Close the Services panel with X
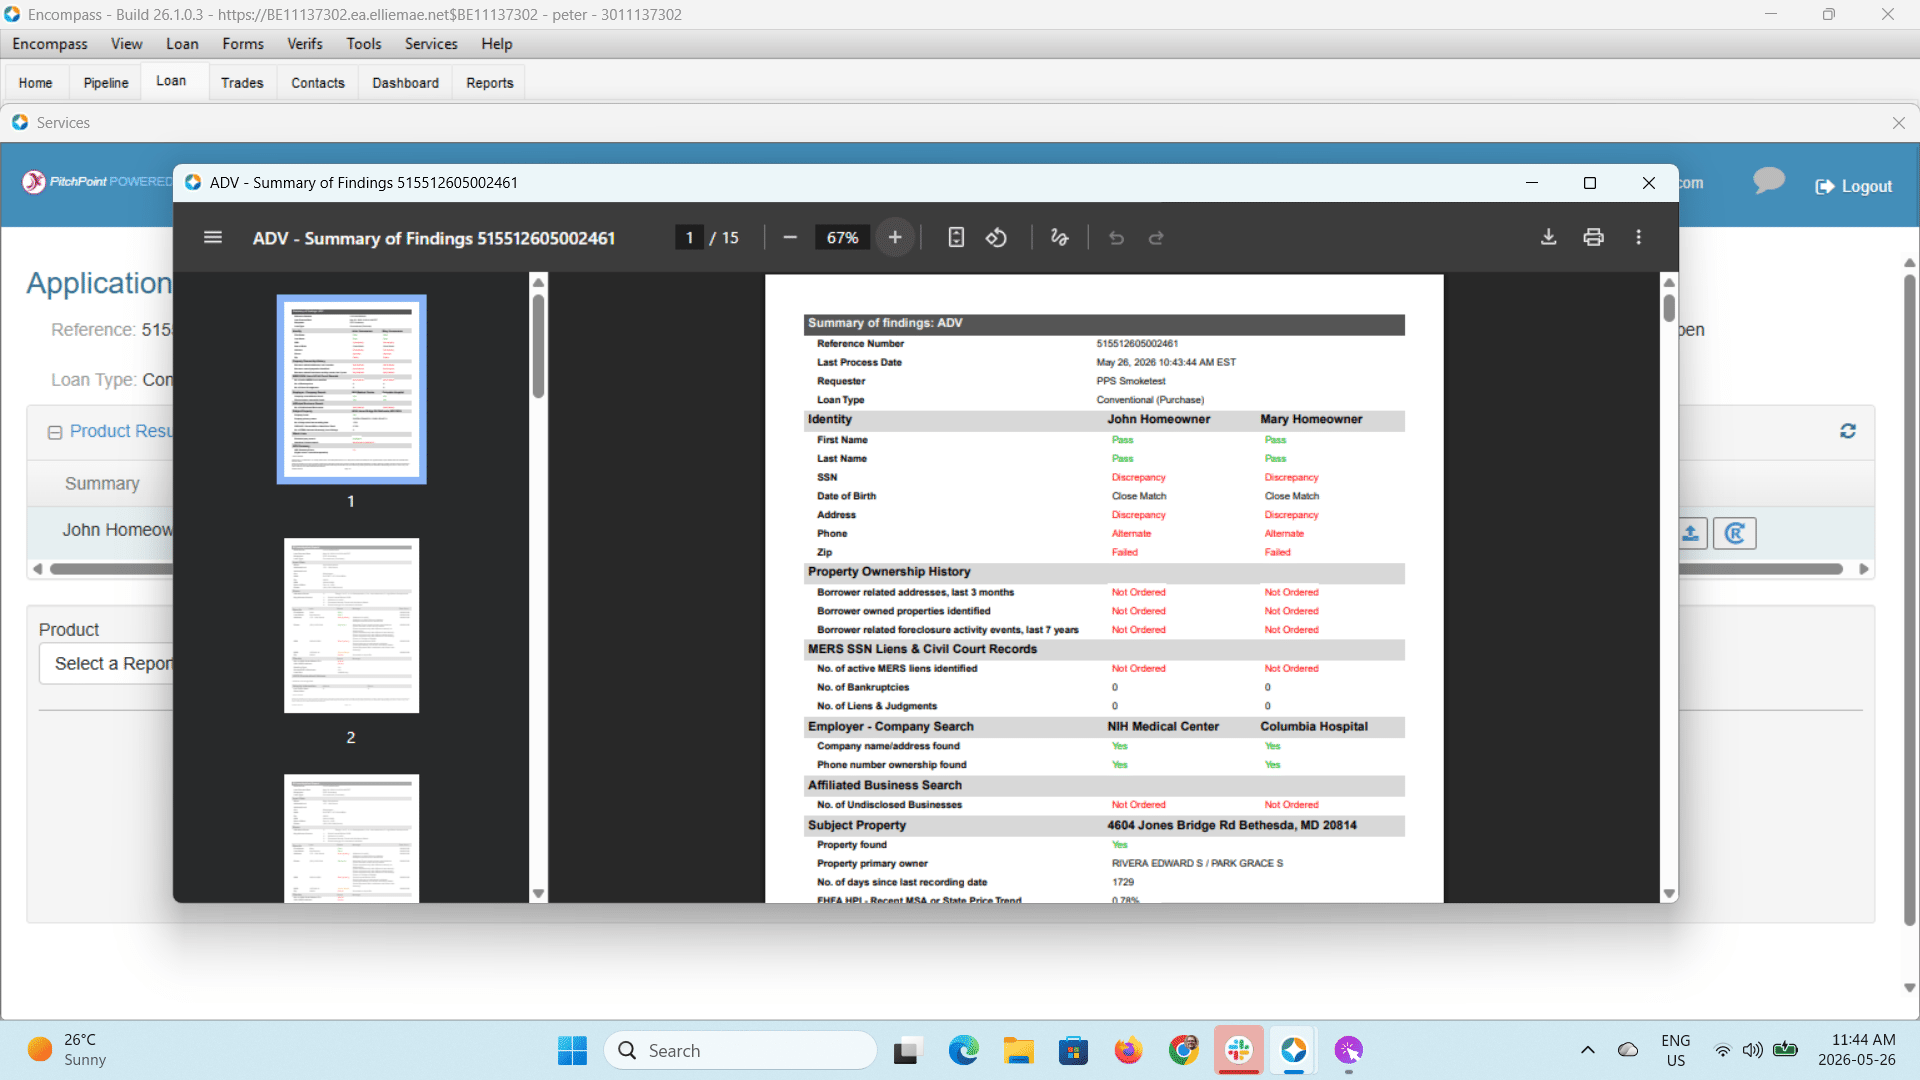 [1899, 123]
